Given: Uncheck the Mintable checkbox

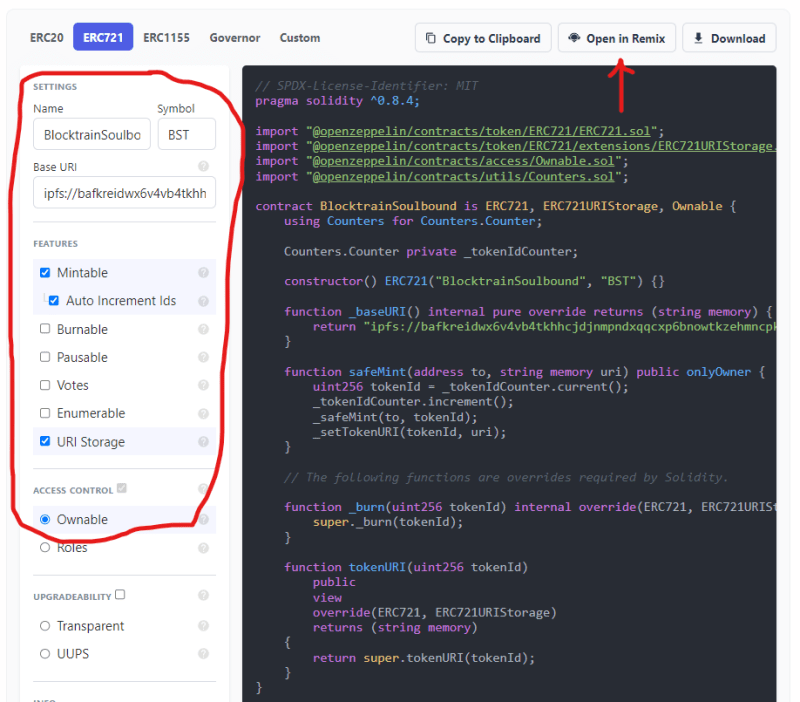Looking at the screenshot, I should (x=45, y=272).
